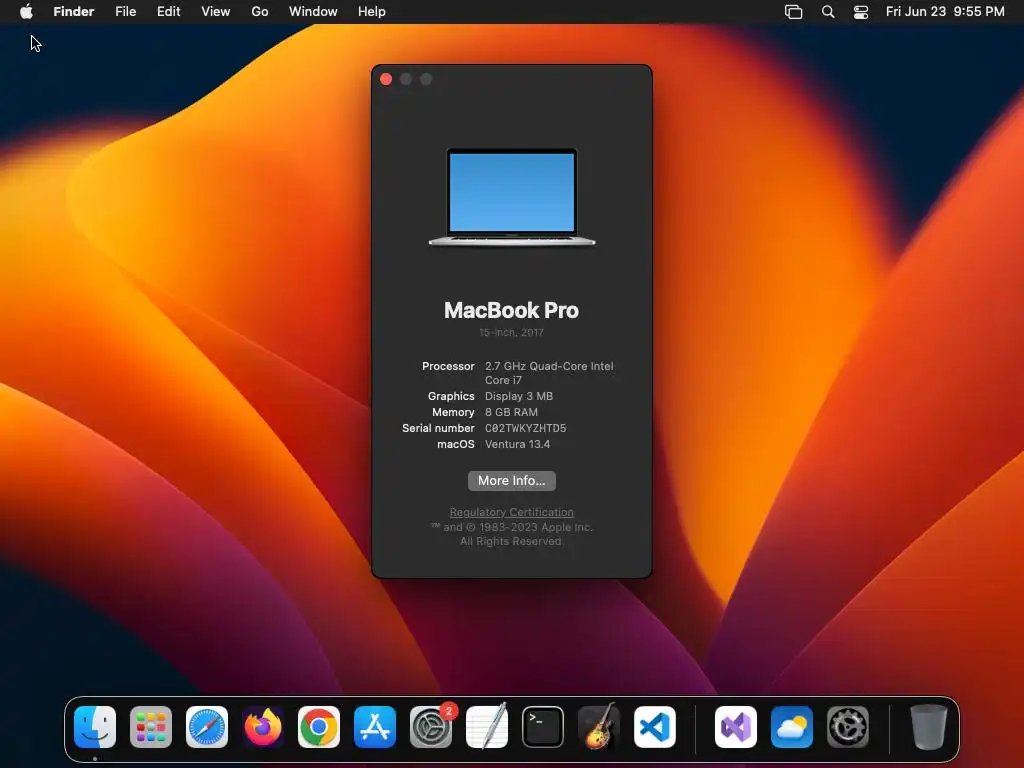Click the MacBook Pro laptop image

pyautogui.click(x=511, y=197)
